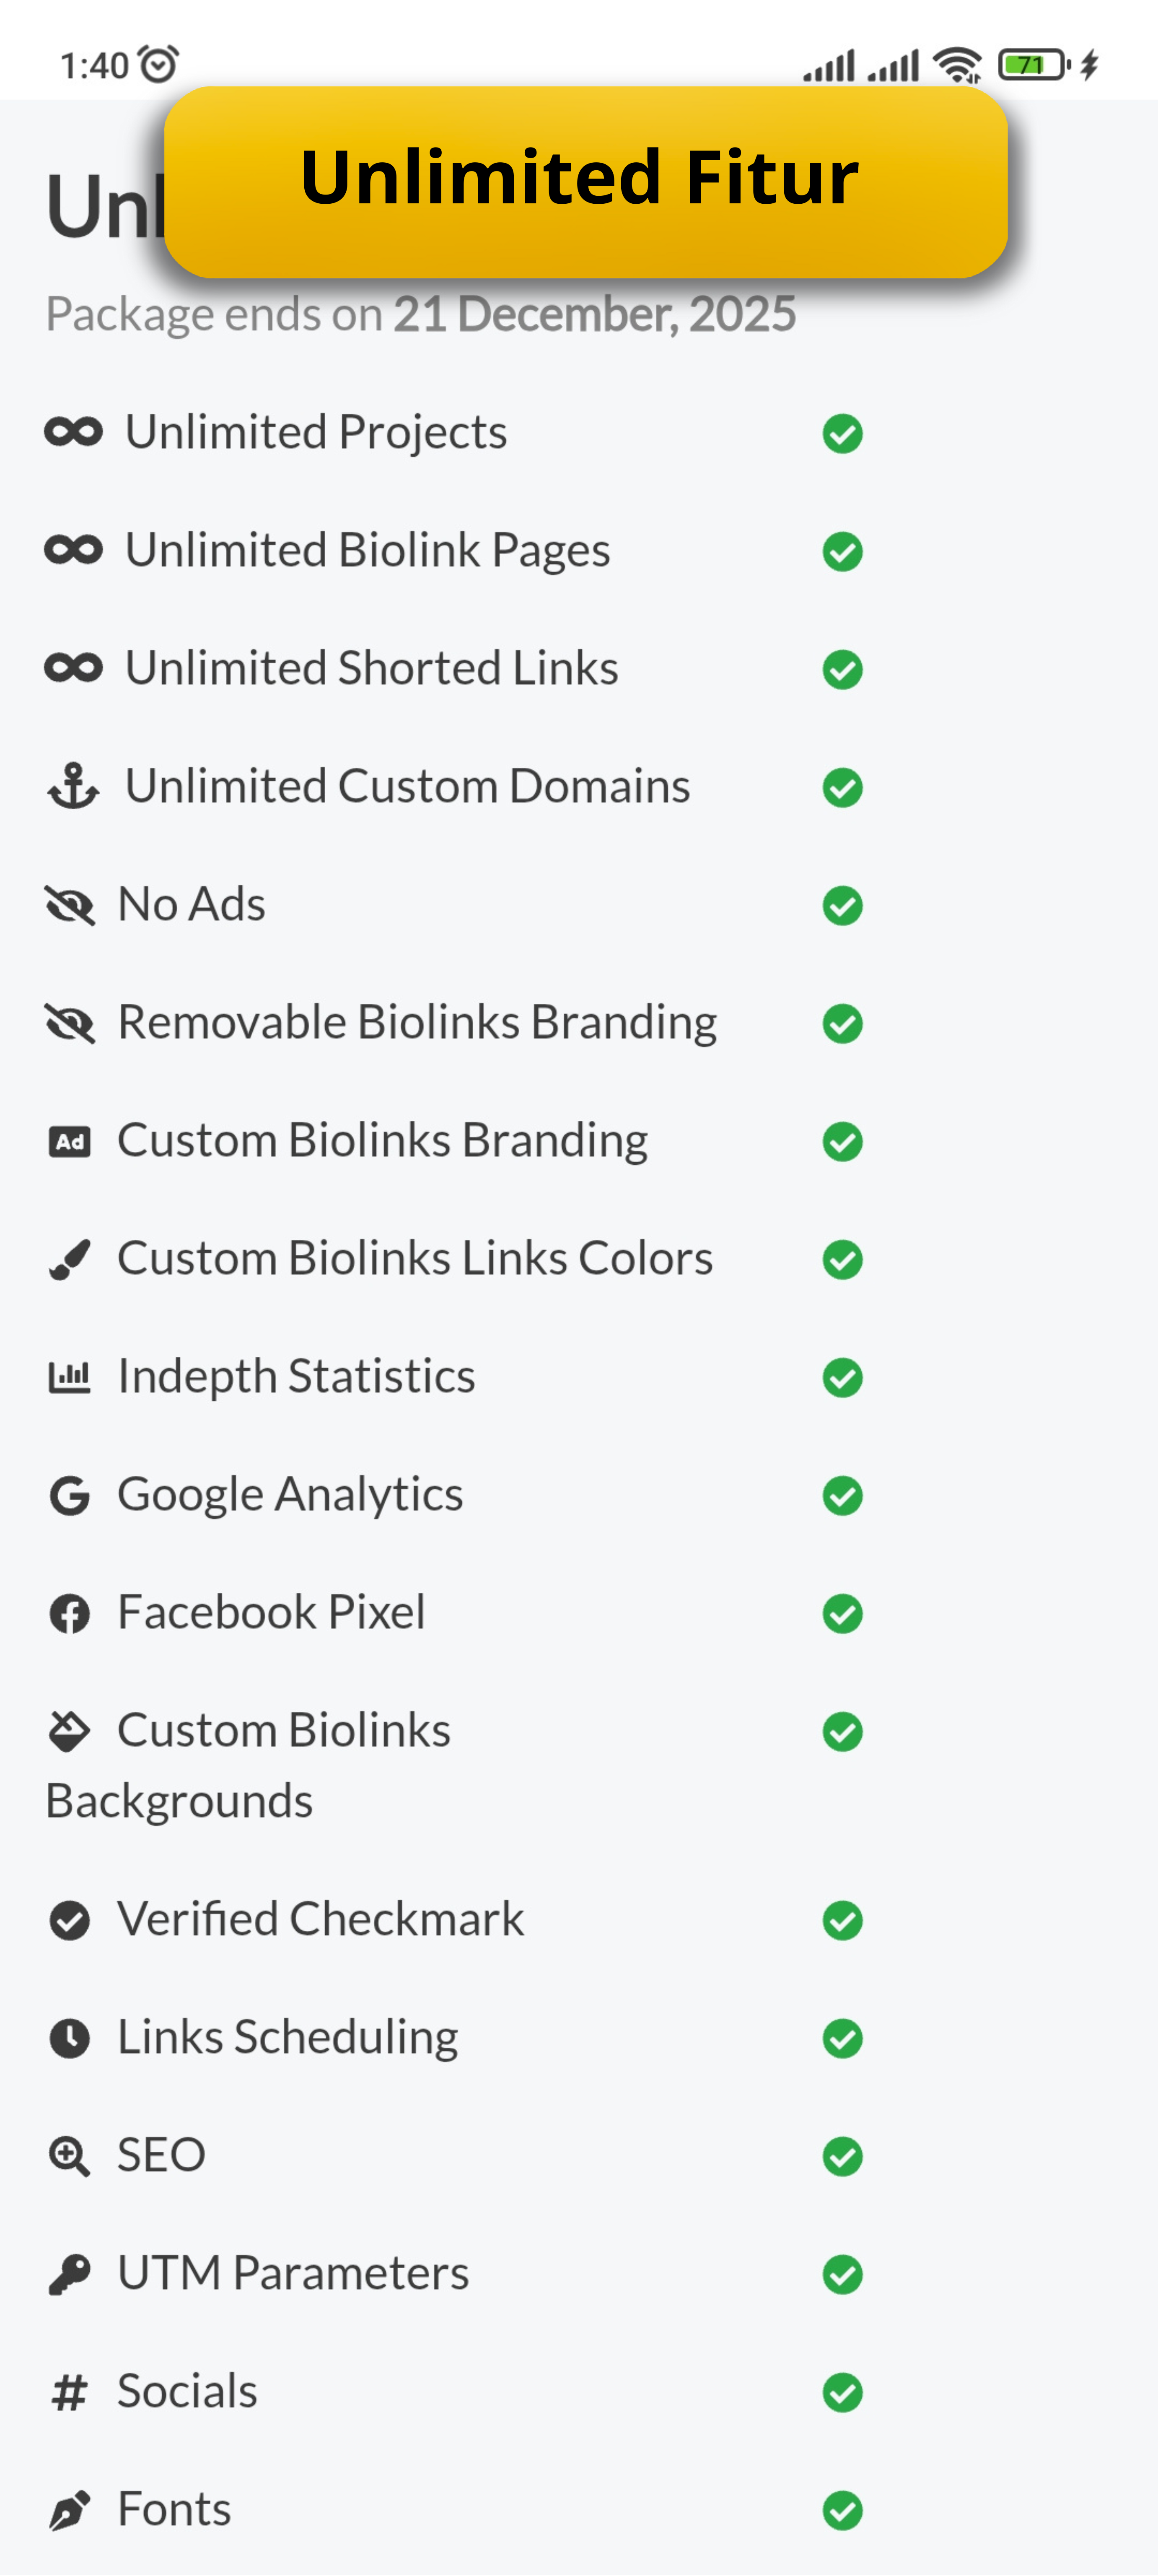Tap the Ad icon for Custom Biolinks Branding
This screenshot has height=2576, width=1158.
(x=70, y=1141)
